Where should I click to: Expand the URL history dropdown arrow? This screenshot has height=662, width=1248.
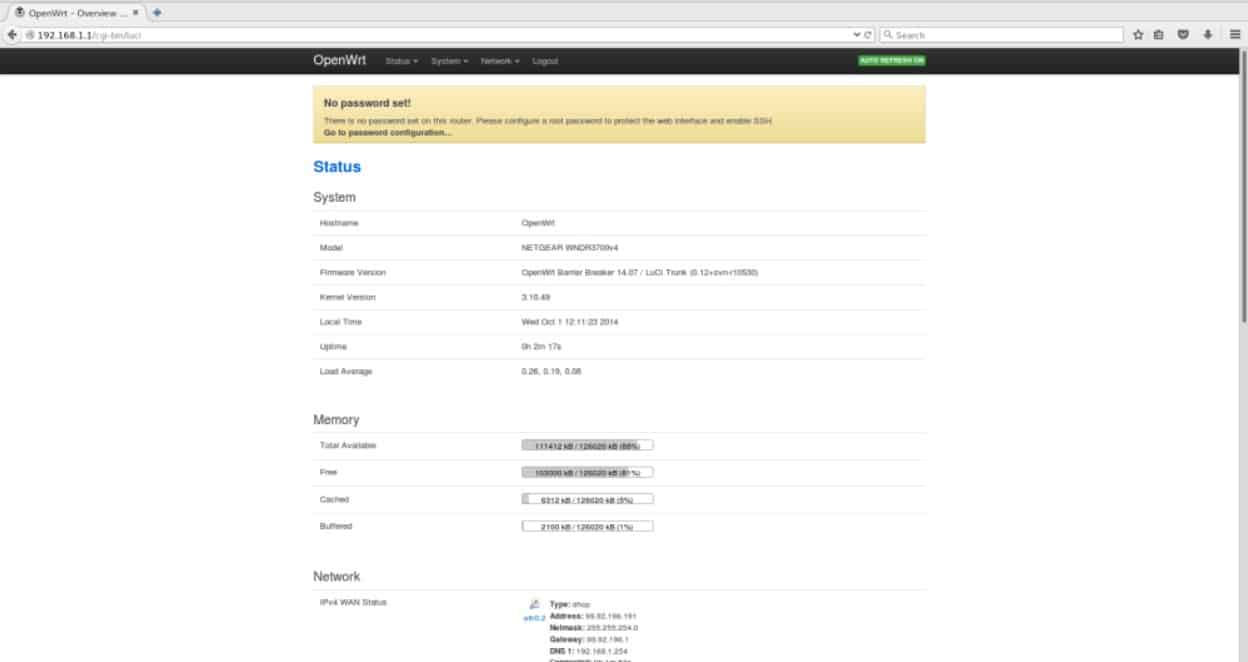pyautogui.click(x=856, y=34)
